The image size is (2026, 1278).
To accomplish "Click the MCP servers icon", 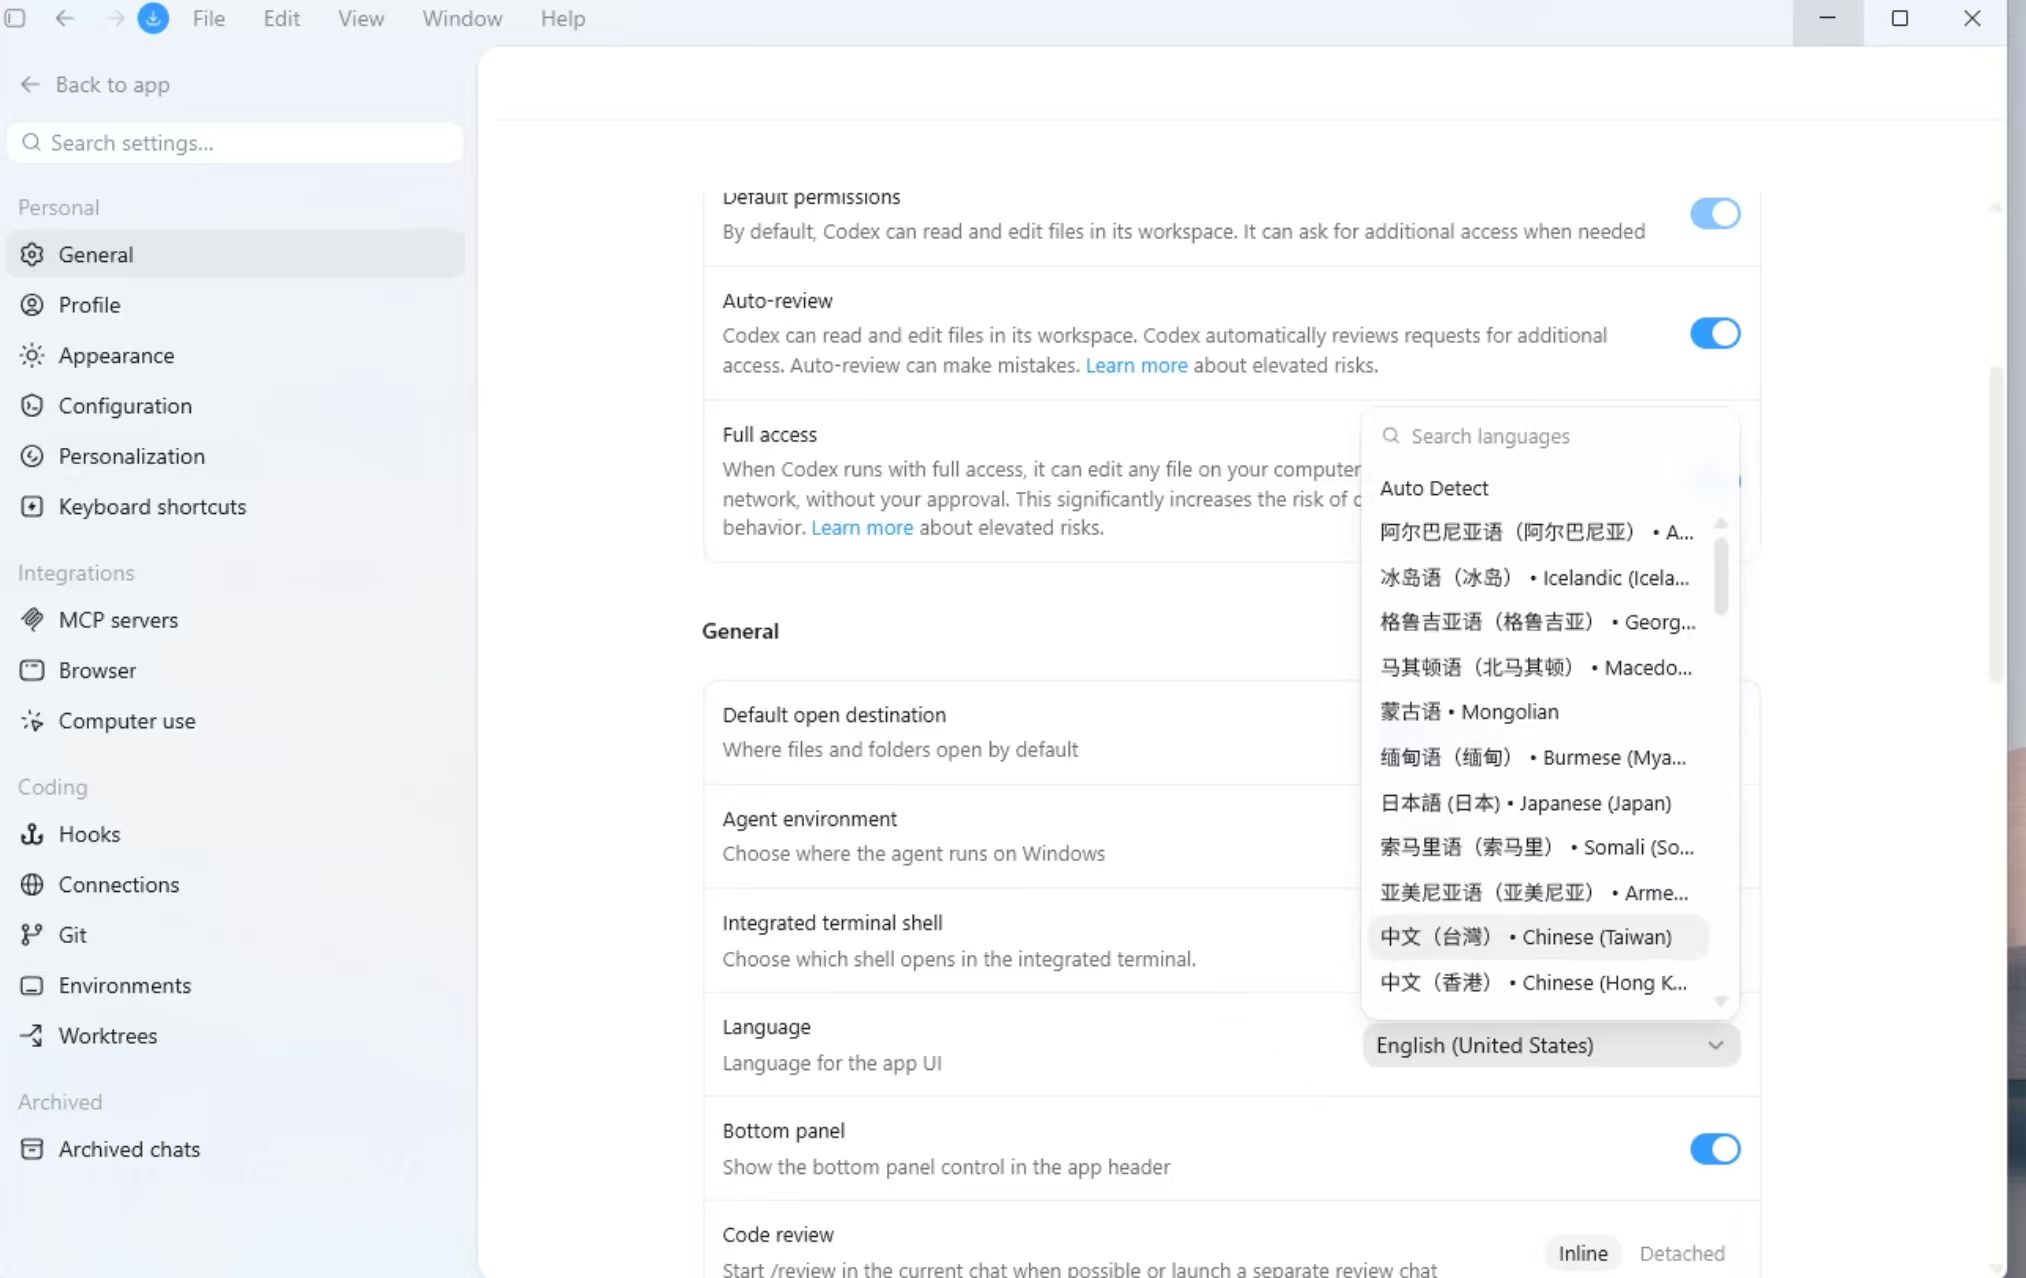I will click(x=32, y=620).
